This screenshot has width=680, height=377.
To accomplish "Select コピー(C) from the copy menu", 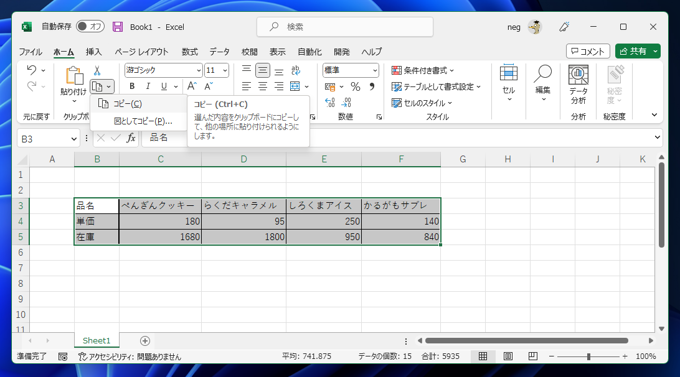I will [138, 104].
